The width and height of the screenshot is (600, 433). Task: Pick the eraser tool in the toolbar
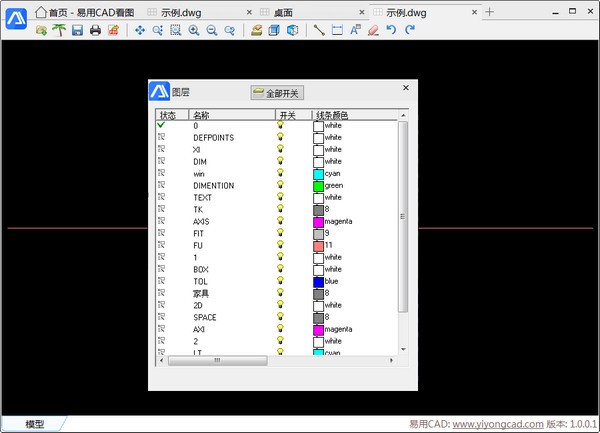tap(373, 31)
